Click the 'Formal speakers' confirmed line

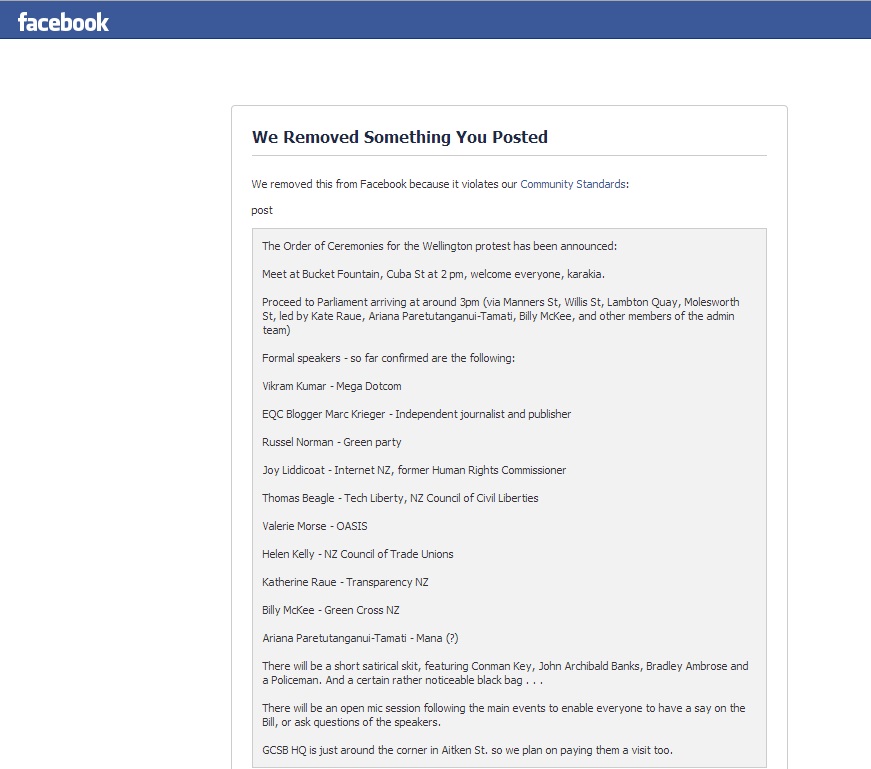(388, 358)
